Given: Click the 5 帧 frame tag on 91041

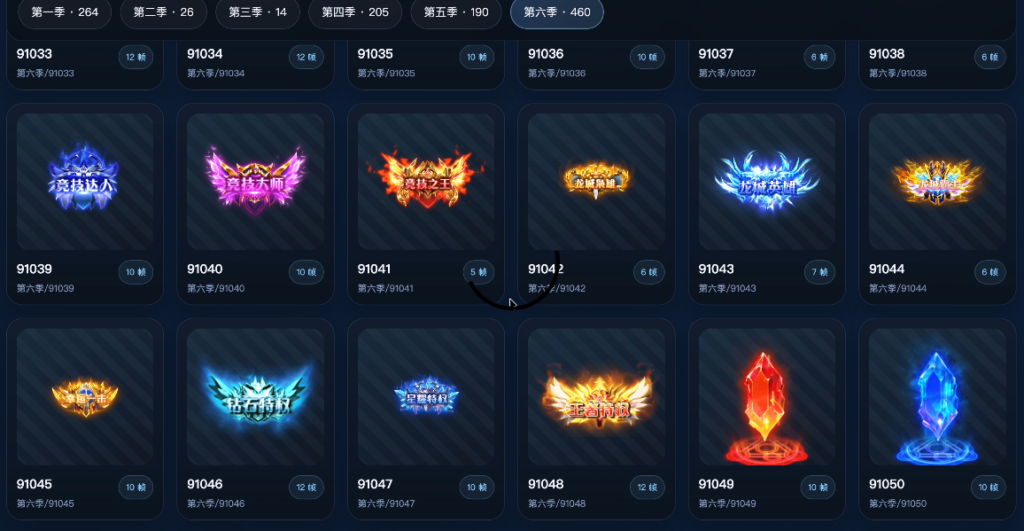Looking at the screenshot, I should point(478,272).
